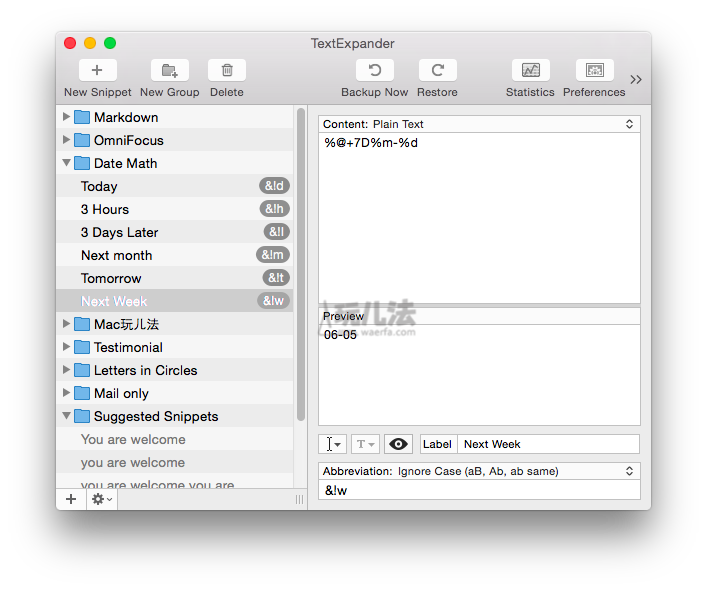Open the text format T dropdown
The height and width of the screenshot is (590, 707).
[x=365, y=444]
